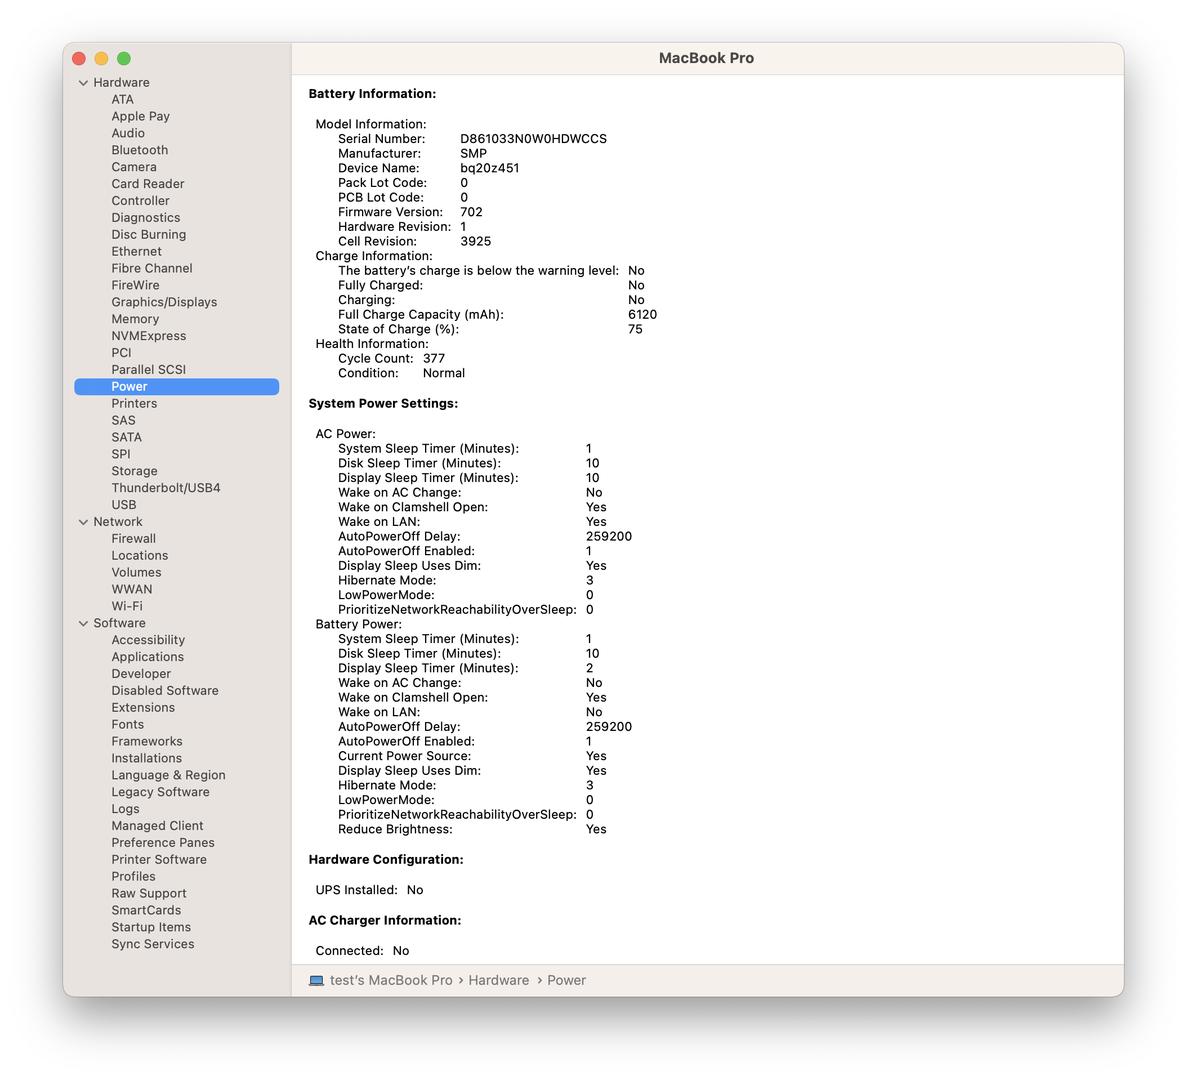The width and height of the screenshot is (1187, 1080).
Task: Open SmartCards in sidebar
Action: point(146,910)
